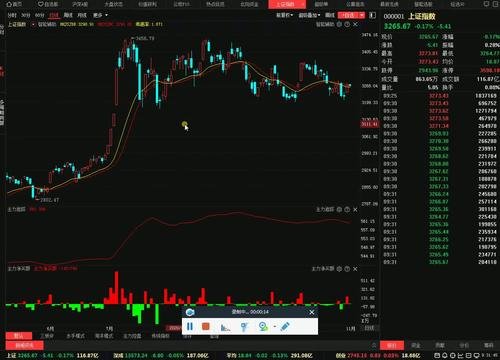Click the first red bottom-left template button
The image size is (500, 360).
[19, 336]
